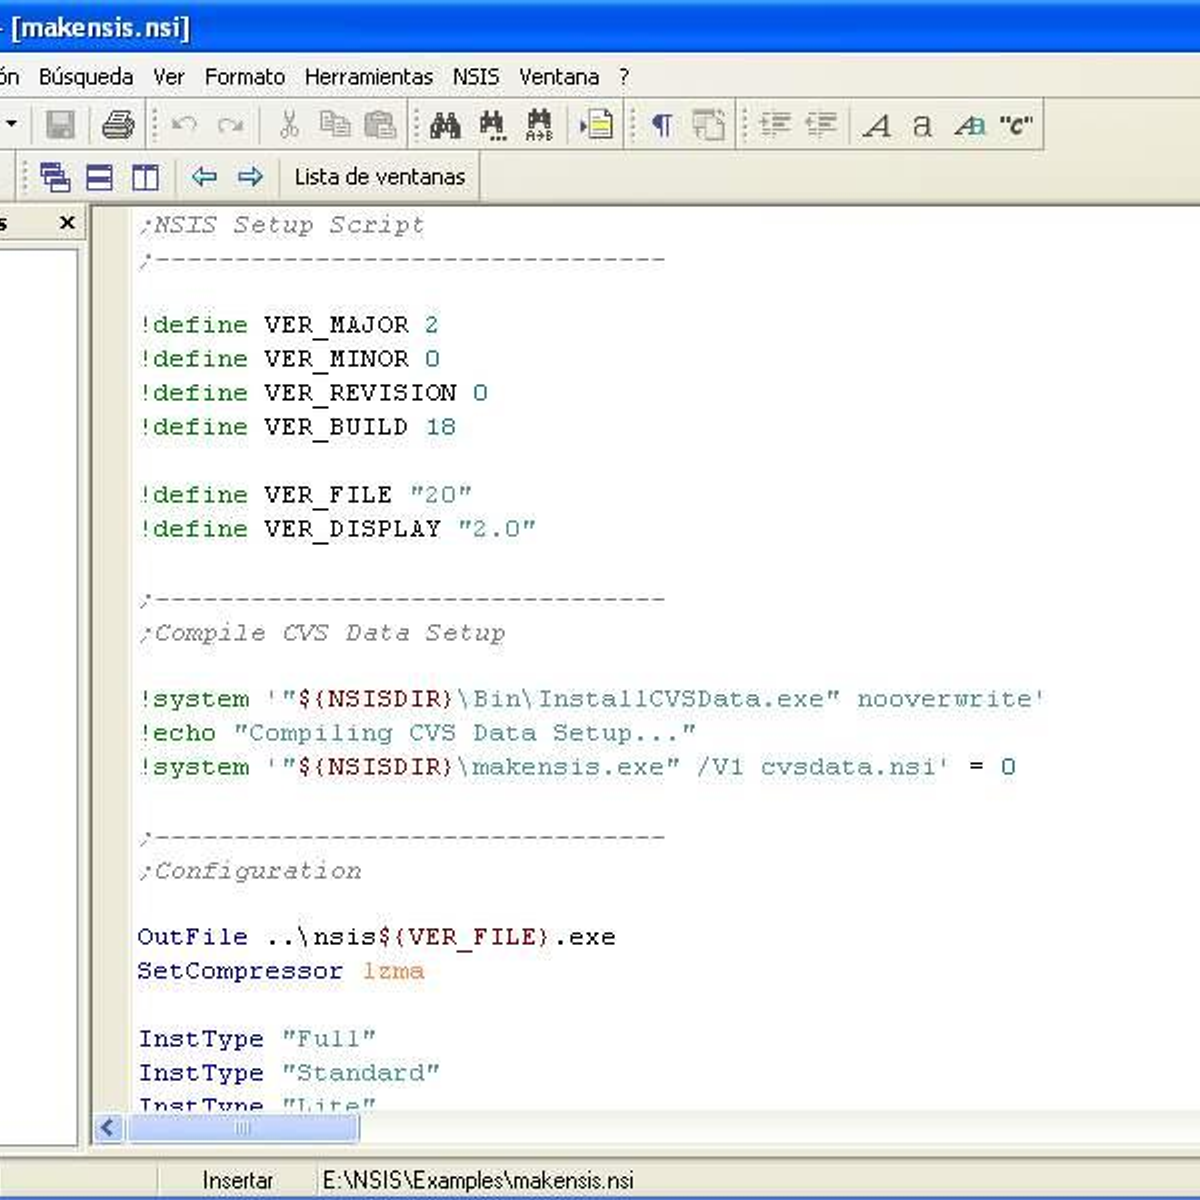Undo the last edit
1200x1200 pixels.
click(x=184, y=125)
